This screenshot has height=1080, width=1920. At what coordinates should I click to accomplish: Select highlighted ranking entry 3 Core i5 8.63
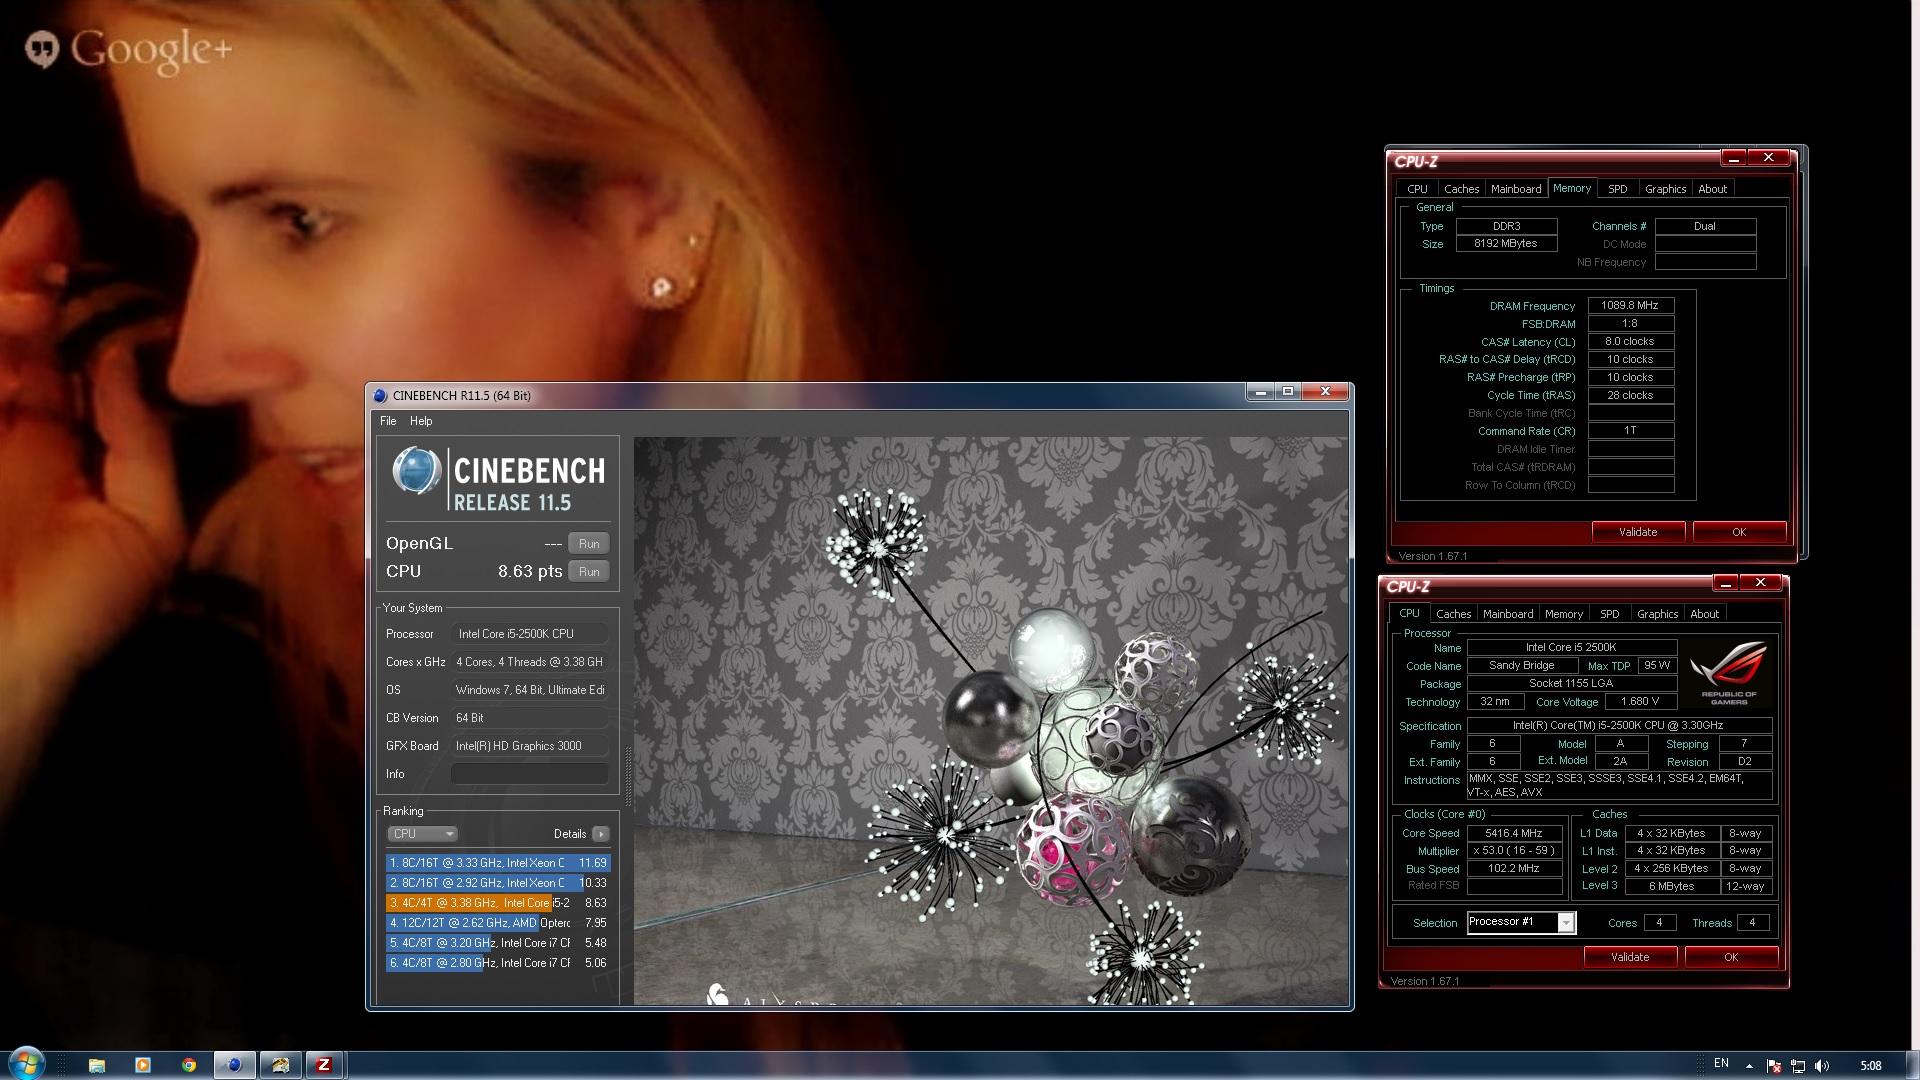pos(497,903)
